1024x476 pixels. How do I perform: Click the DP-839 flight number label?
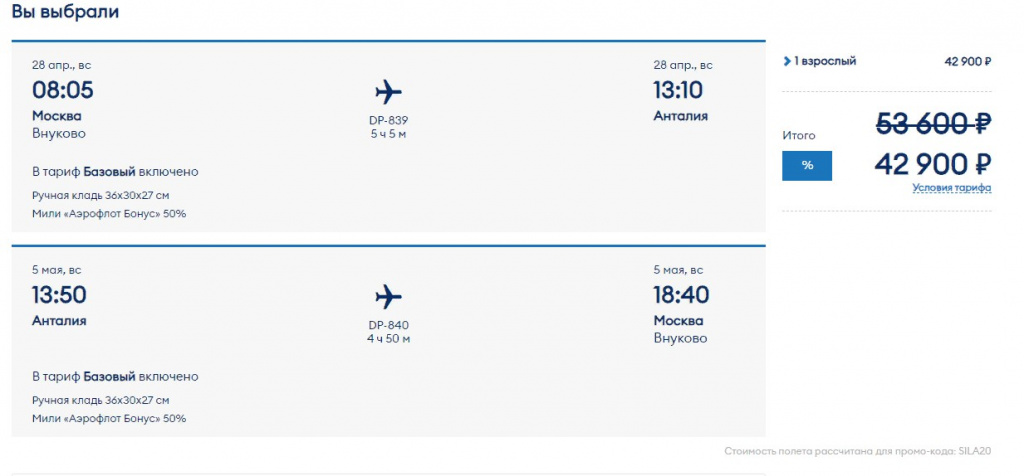click(x=388, y=120)
